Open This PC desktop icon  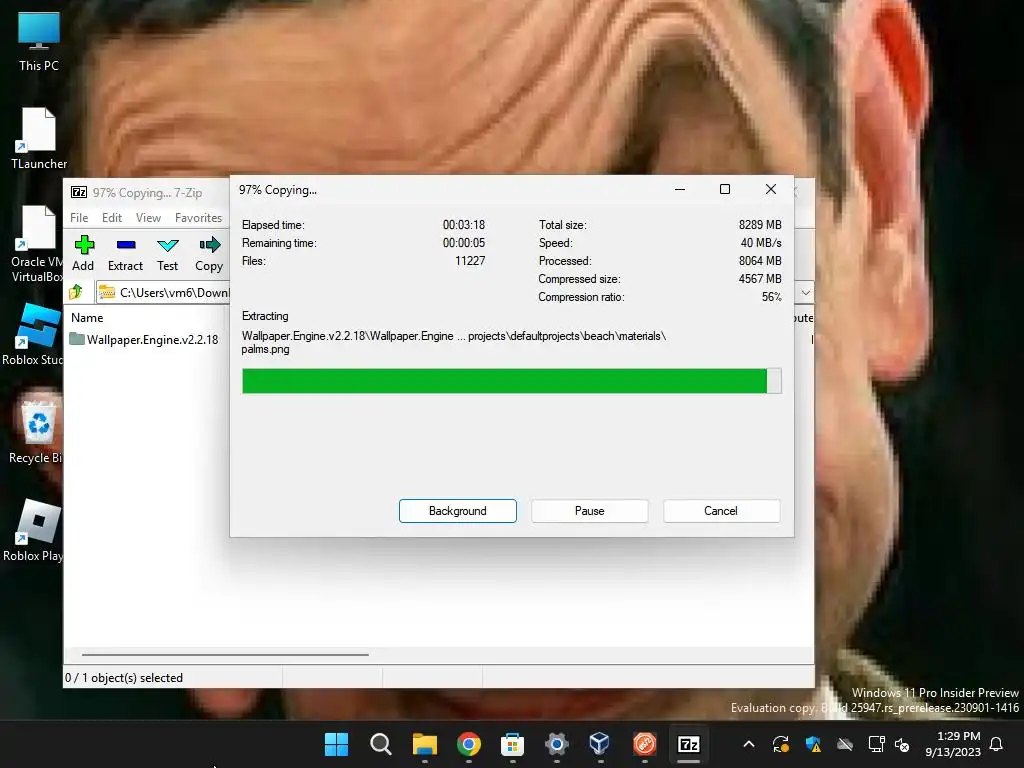(x=39, y=42)
